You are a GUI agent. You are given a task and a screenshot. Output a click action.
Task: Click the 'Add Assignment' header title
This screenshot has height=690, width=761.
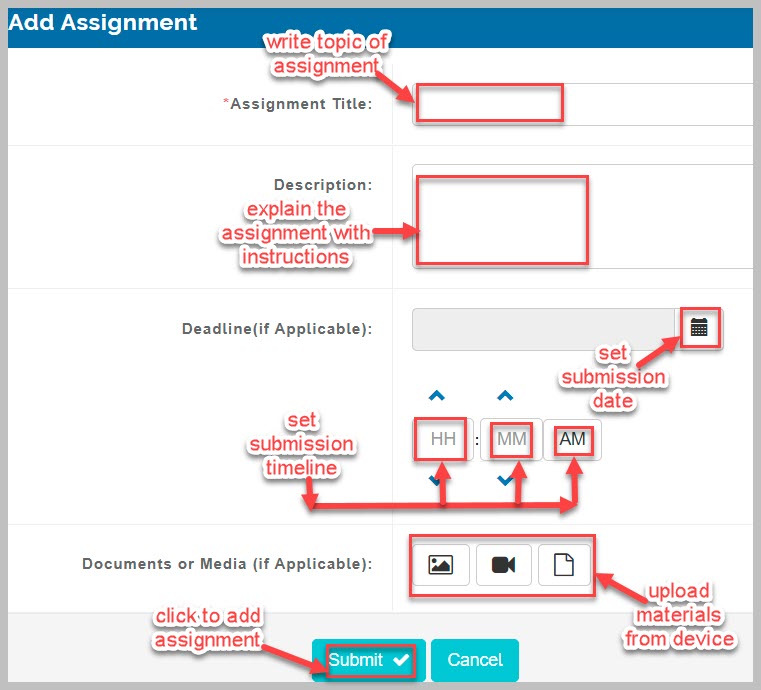point(102,22)
